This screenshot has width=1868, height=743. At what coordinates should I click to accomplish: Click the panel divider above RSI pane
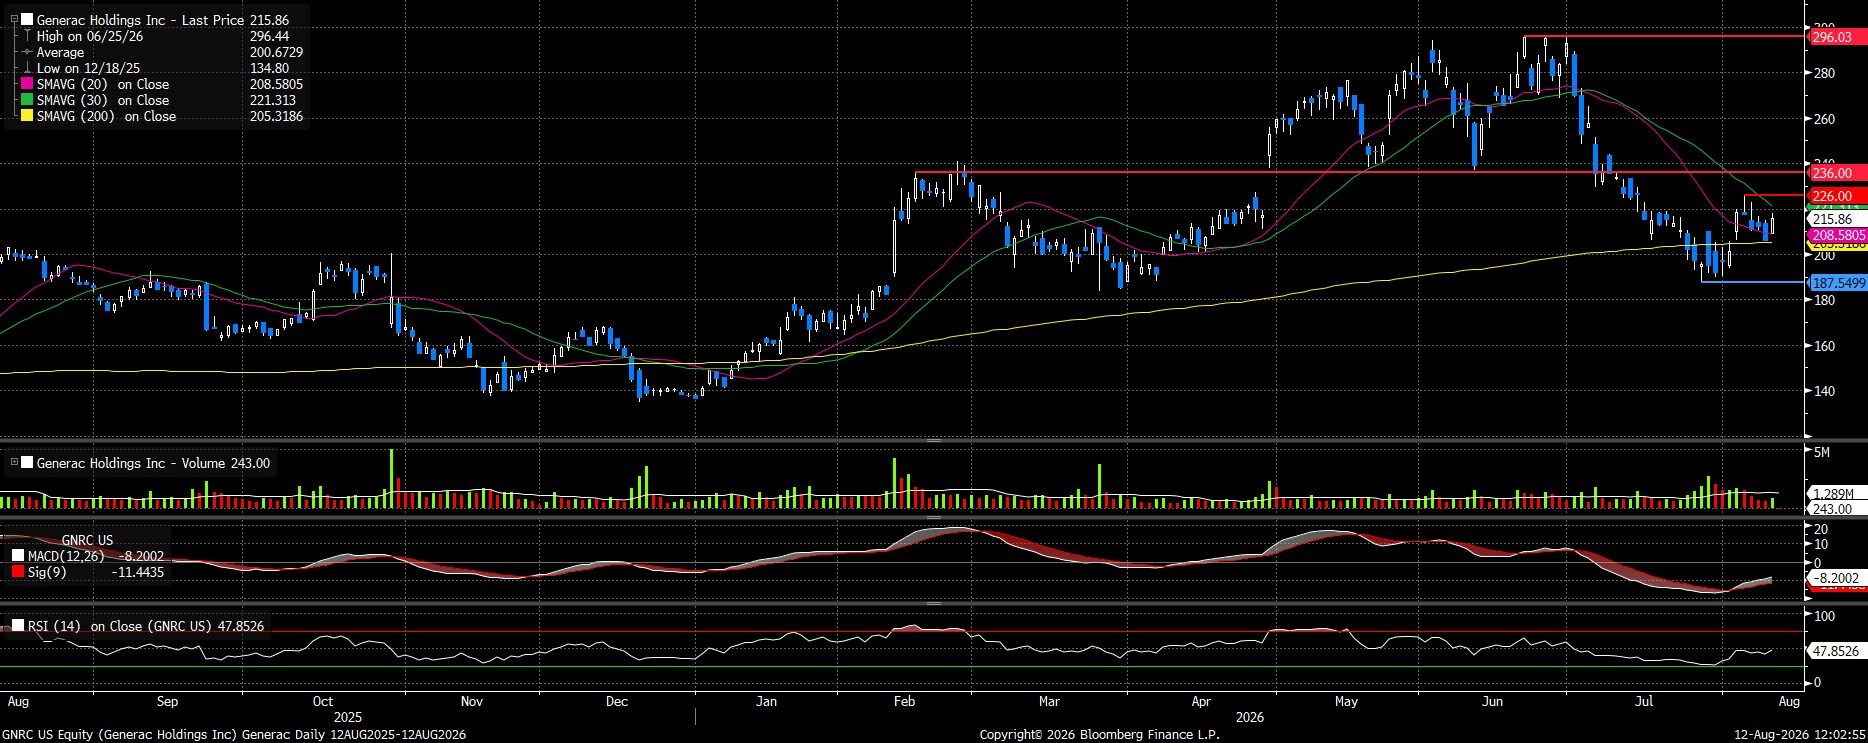pos(933,604)
